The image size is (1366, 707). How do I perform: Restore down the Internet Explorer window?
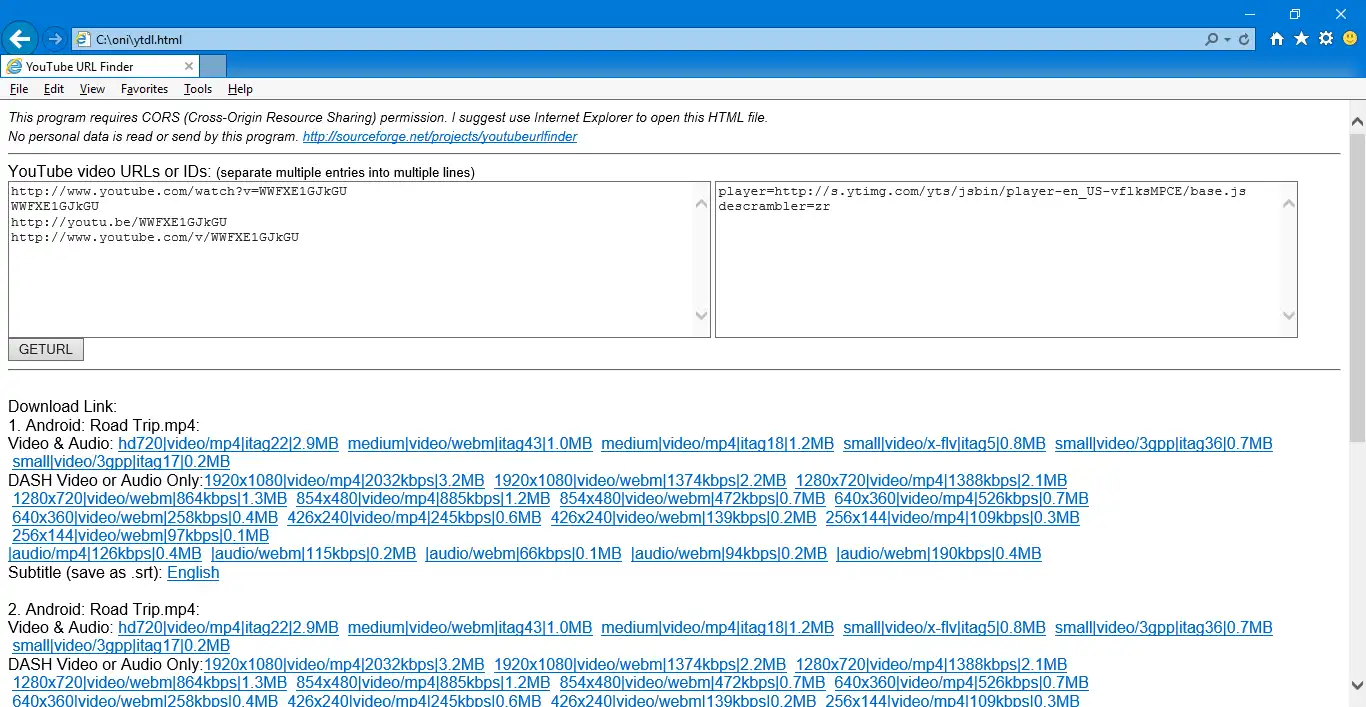[1295, 14]
